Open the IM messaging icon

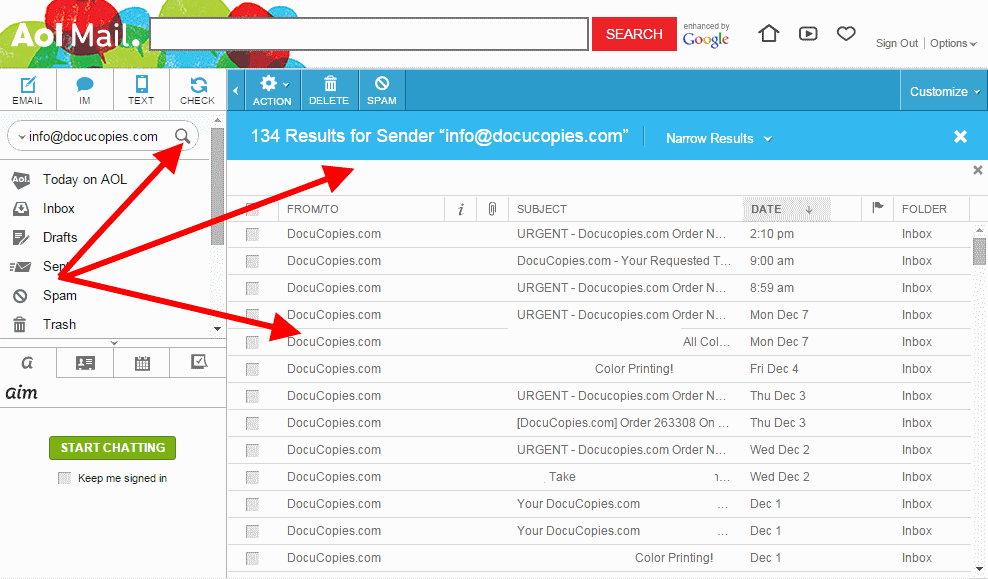tap(85, 89)
